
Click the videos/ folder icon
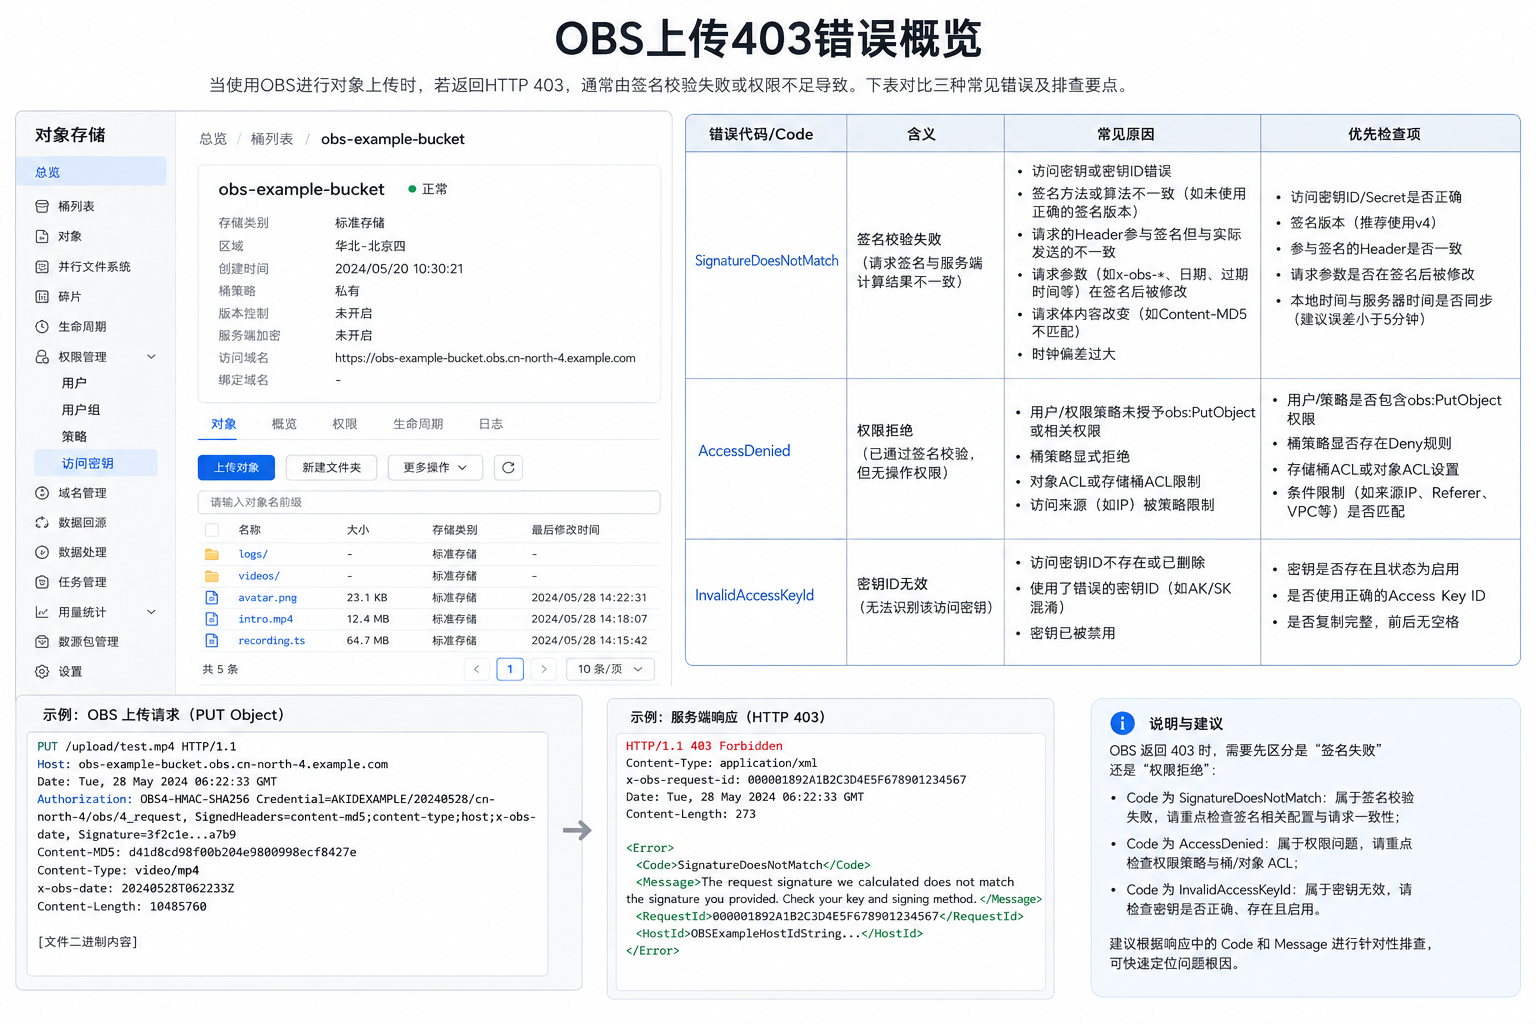click(x=212, y=576)
